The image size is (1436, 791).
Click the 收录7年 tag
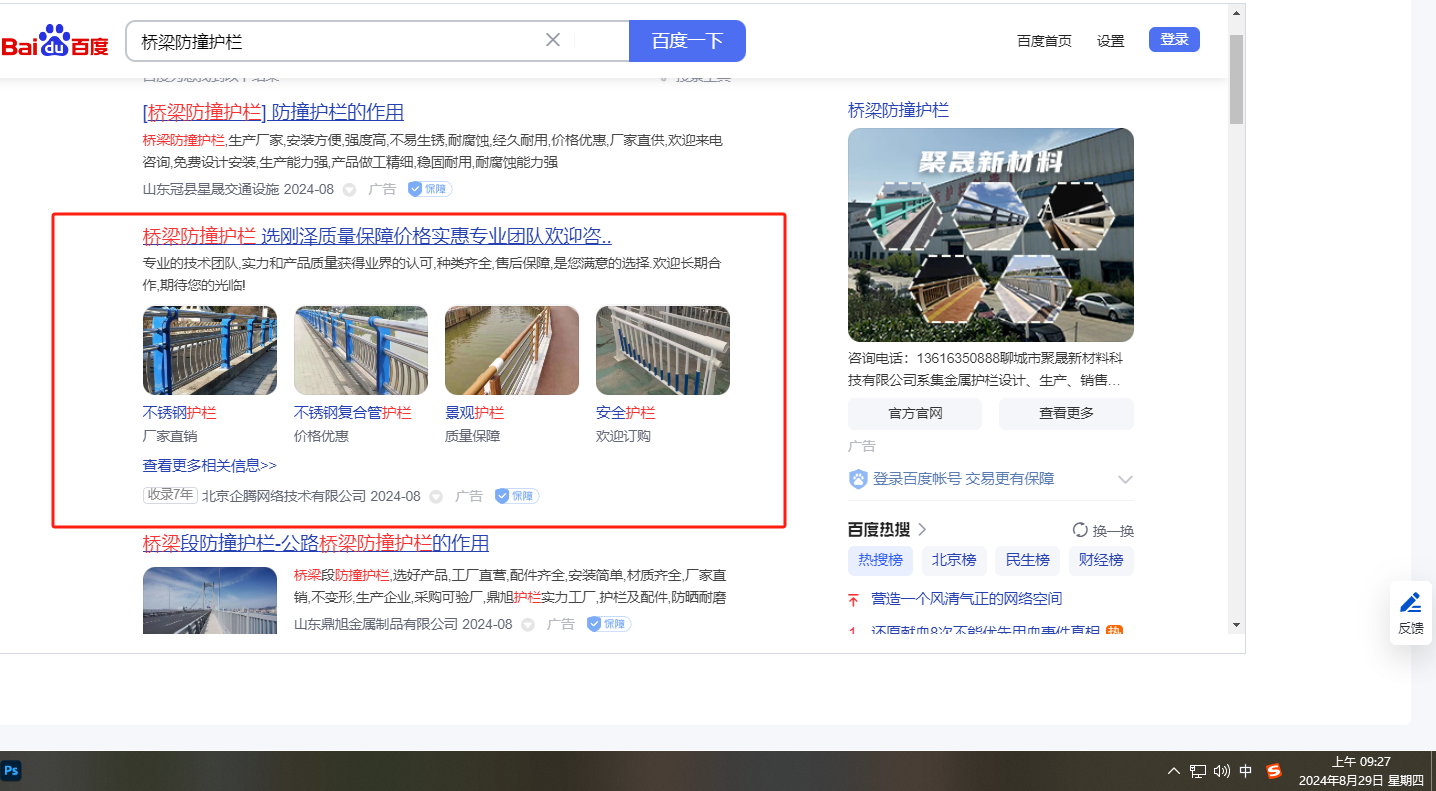pos(170,495)
